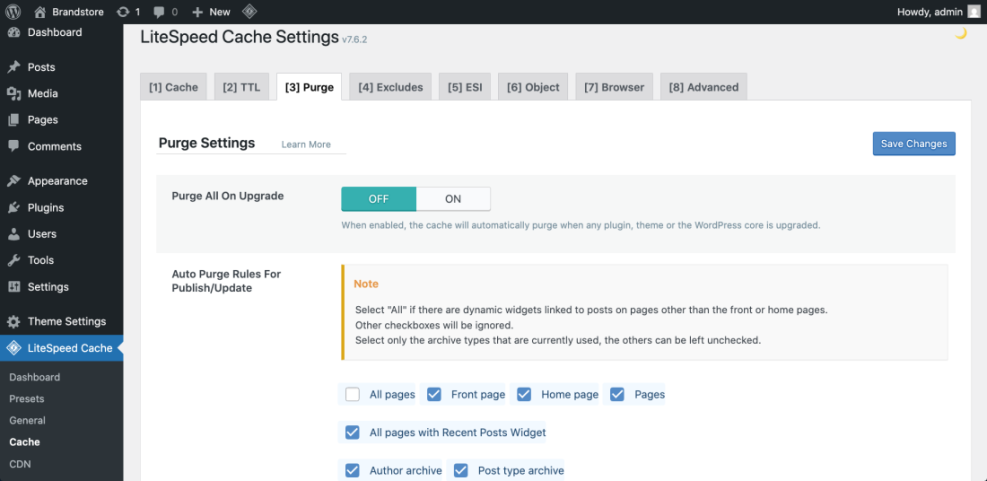987x481 pixels.
Task: Open the [6] Object tab
Action: [533, 87]
